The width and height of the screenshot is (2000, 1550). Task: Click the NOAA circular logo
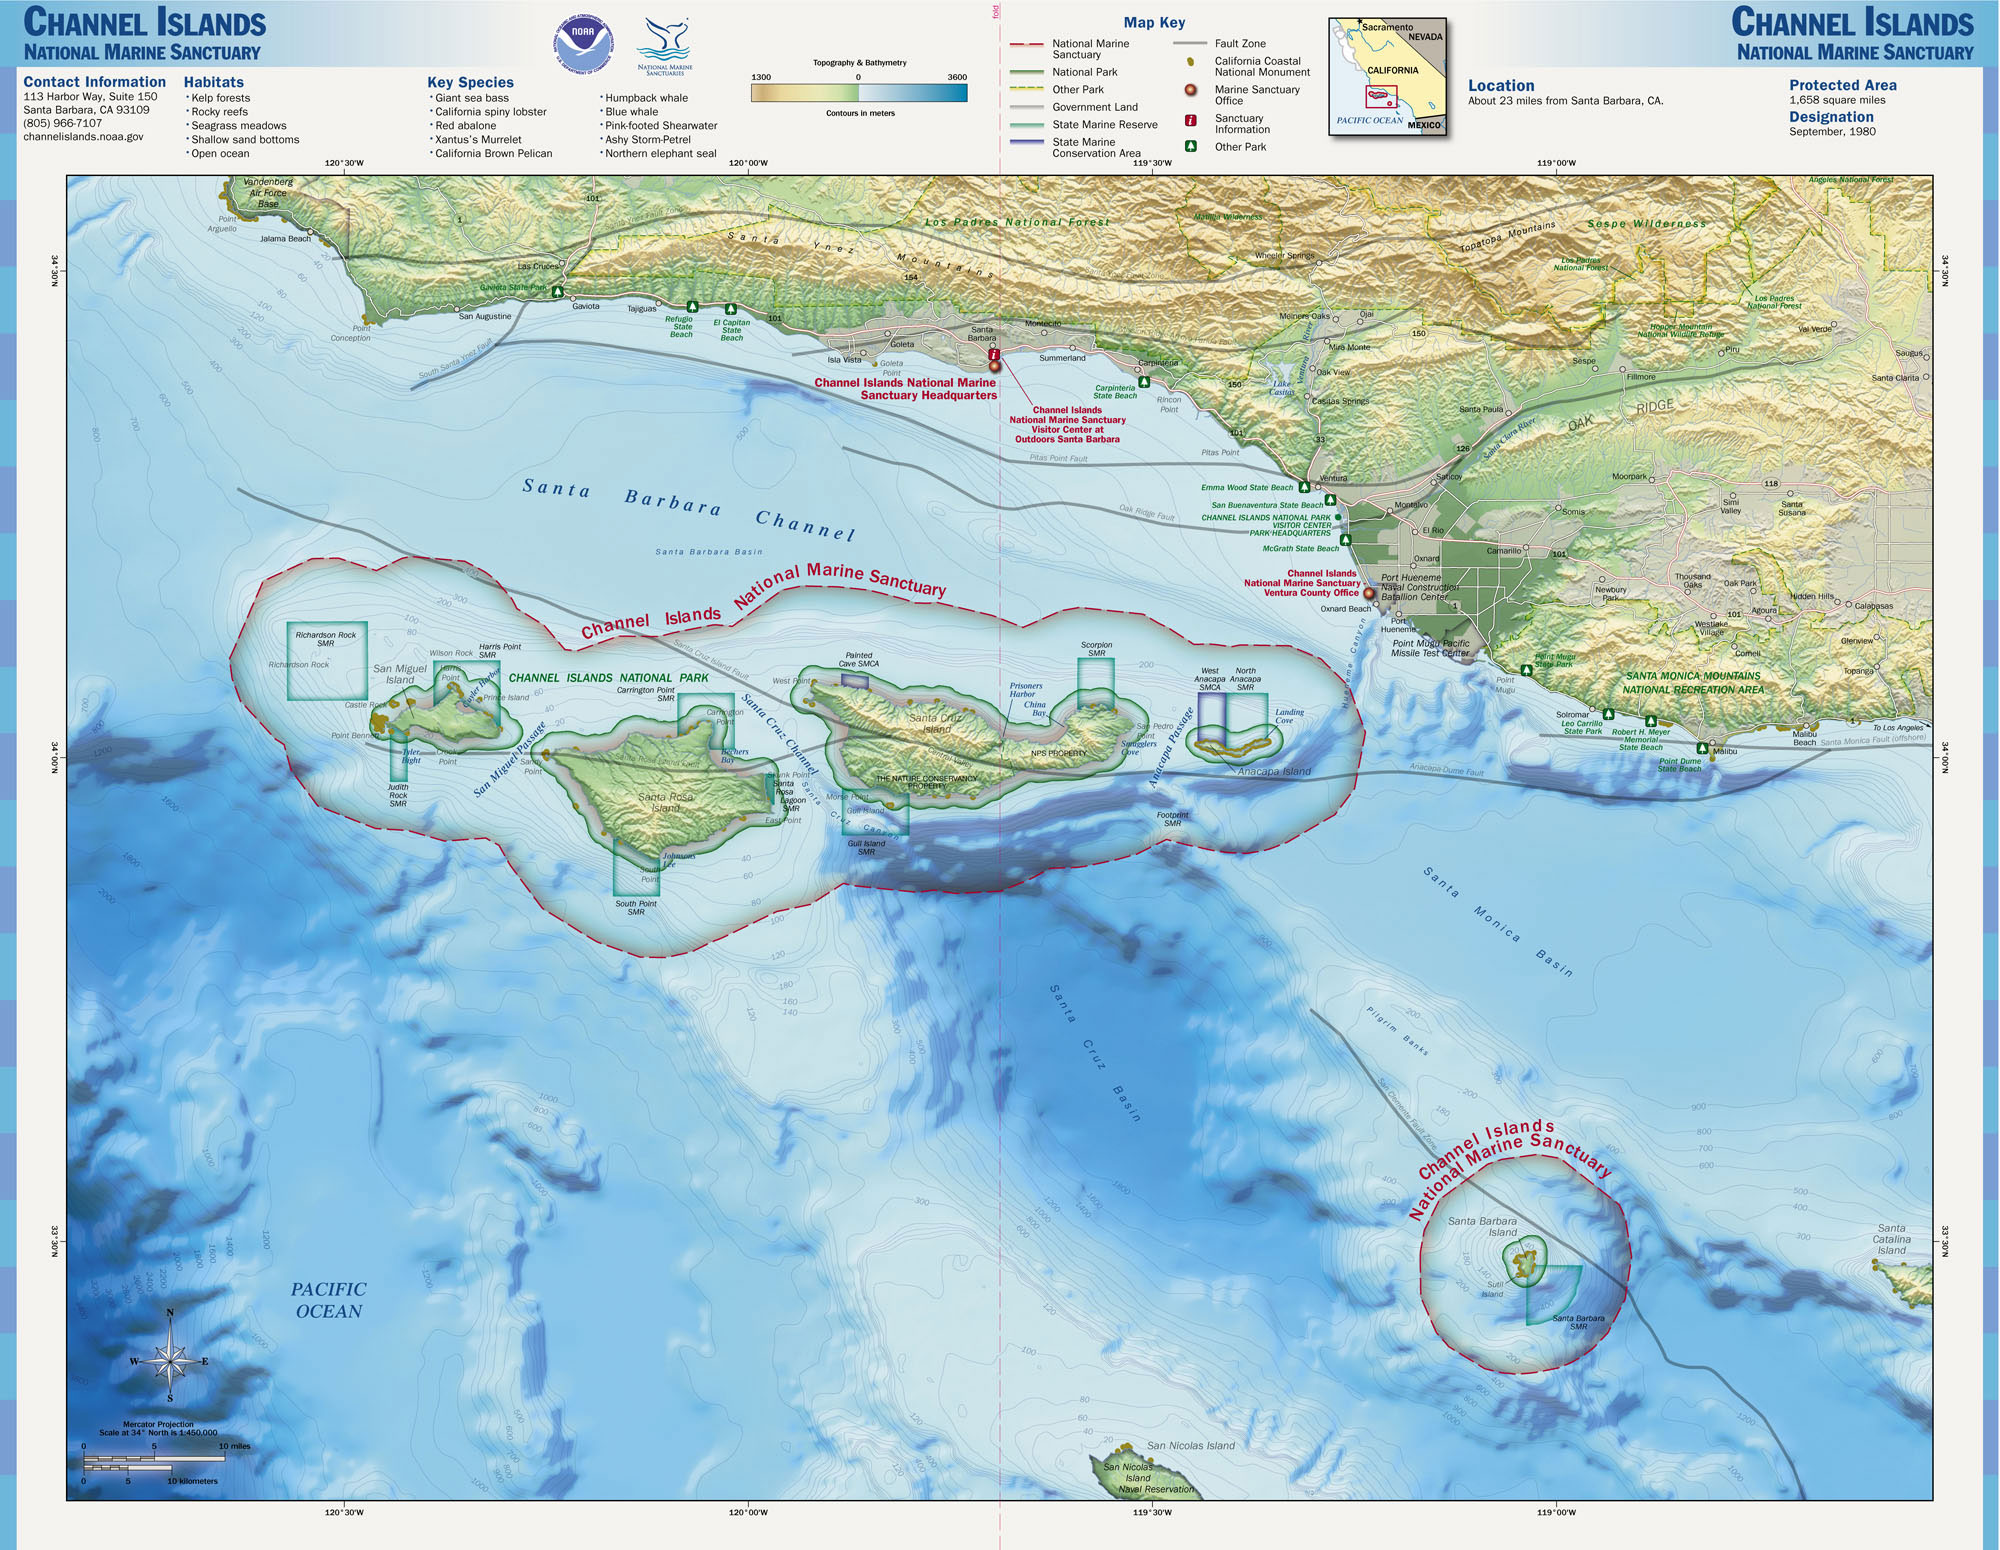click(x=583, y=43)
